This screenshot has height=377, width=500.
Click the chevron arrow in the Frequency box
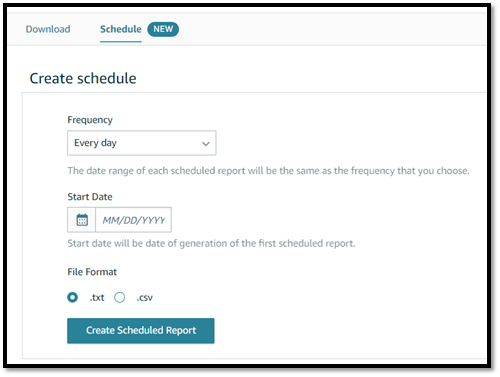(x=206, y=144)
